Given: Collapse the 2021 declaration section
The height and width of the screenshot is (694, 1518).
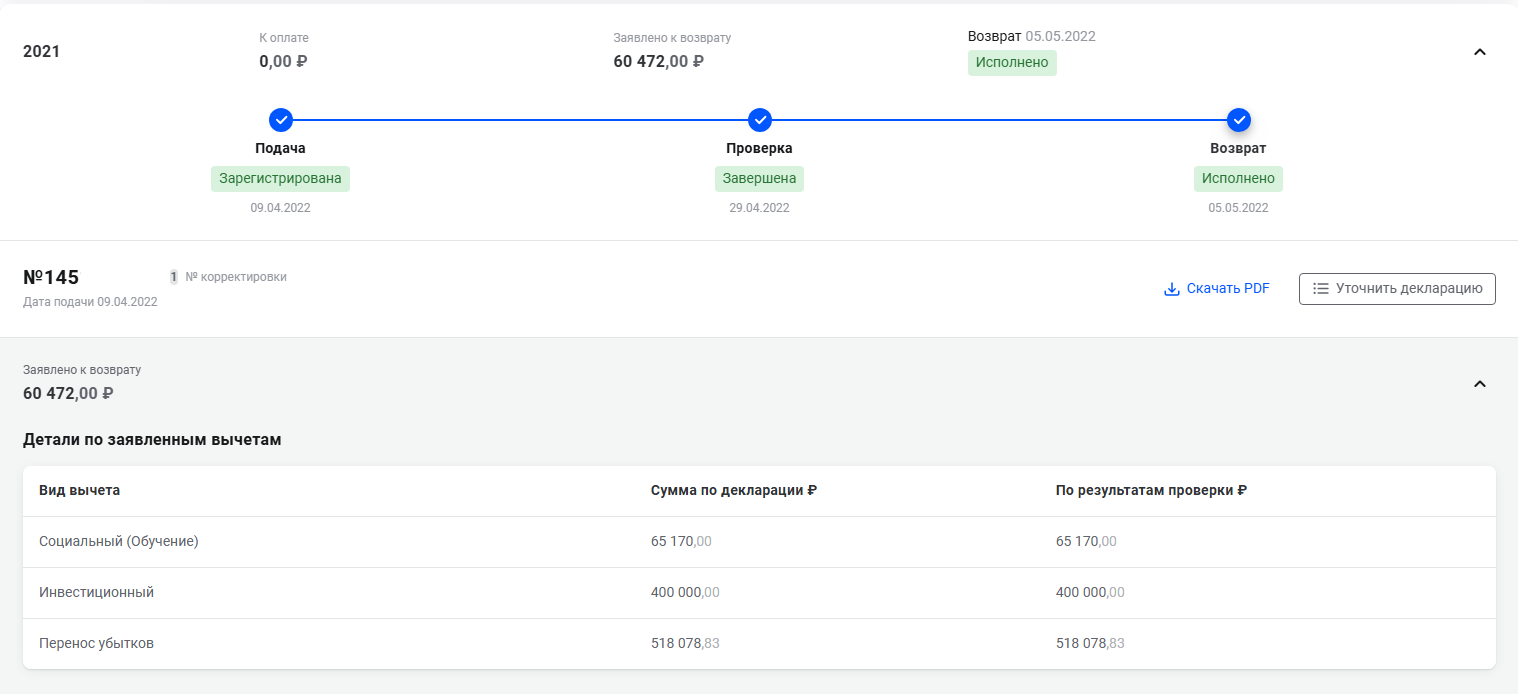Looking at the screenshot, I should (x=1480, y=52).
